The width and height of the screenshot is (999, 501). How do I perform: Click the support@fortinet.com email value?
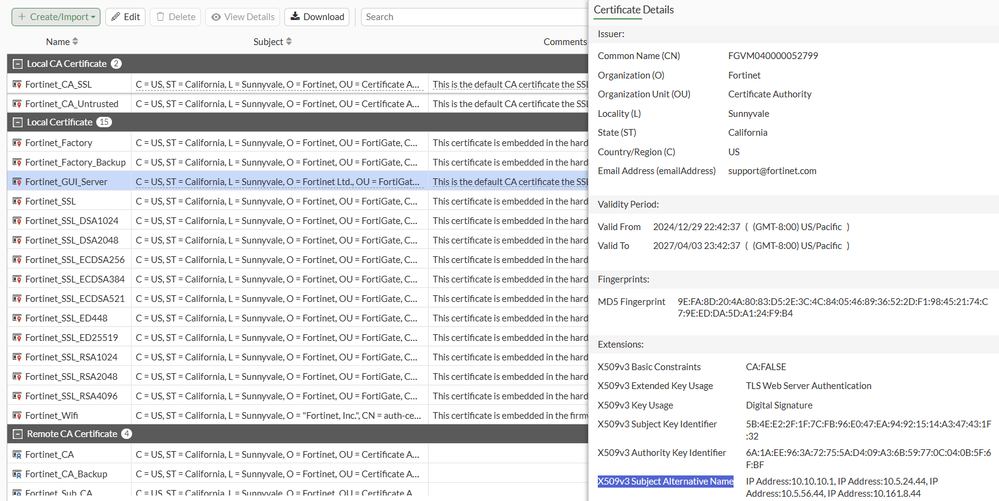pyautogui.click(x=772, y=171)
